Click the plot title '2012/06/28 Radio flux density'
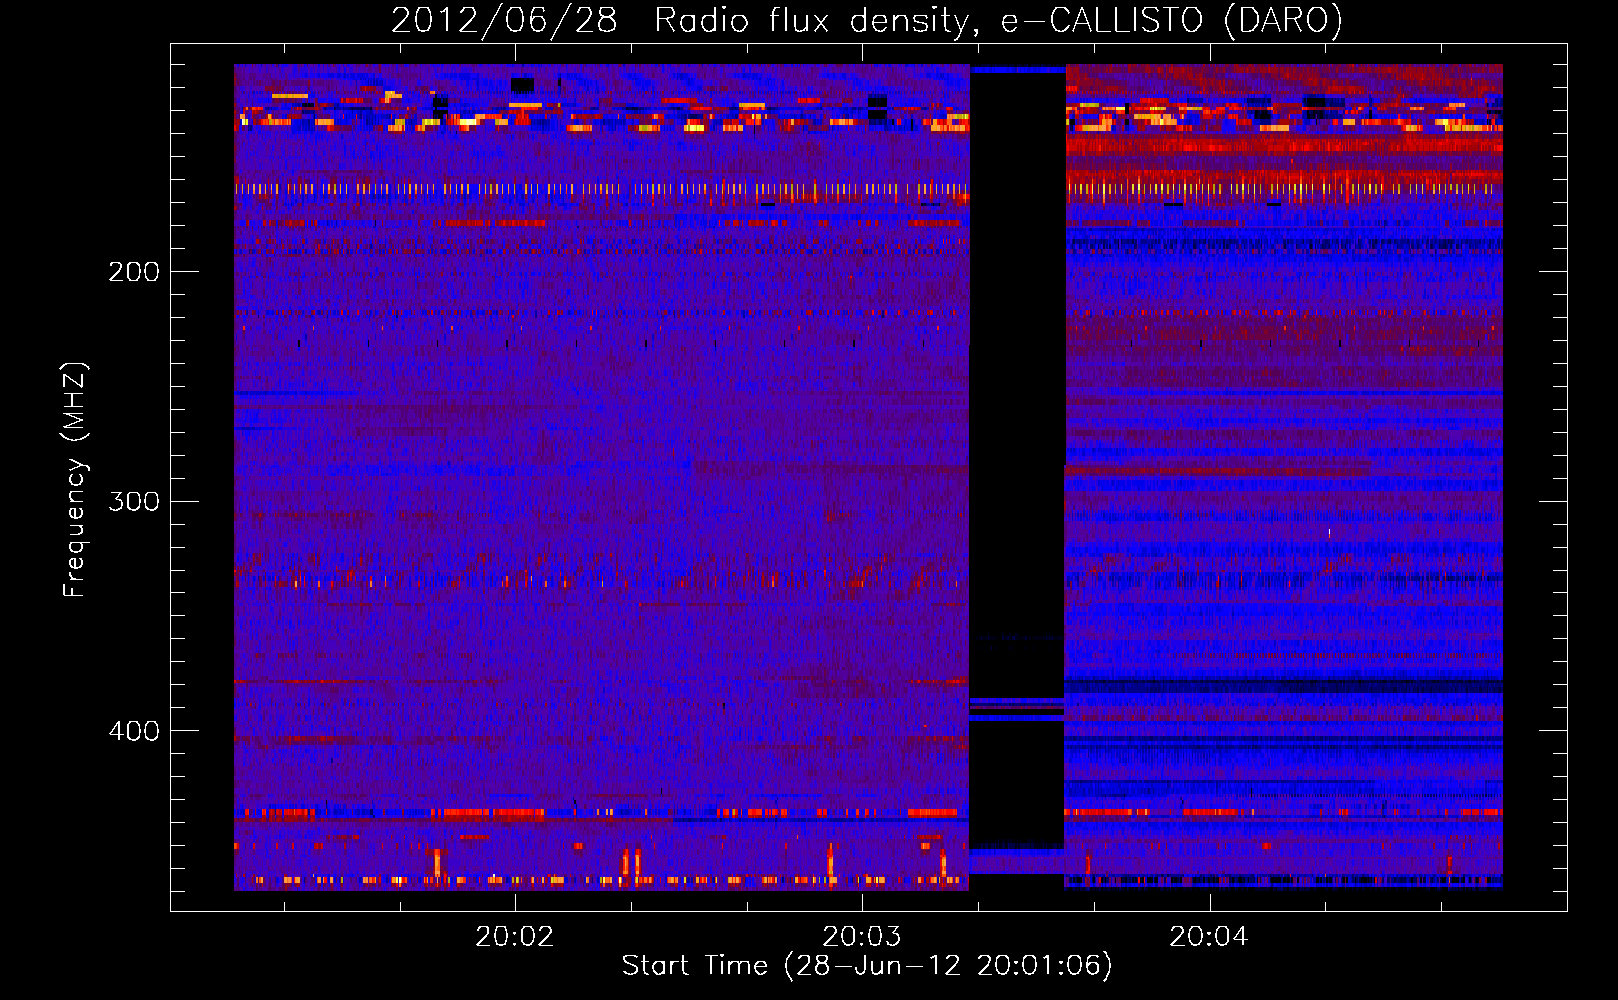This screenshot has width=1618, height=1000. pyautogui.click(x=866, y=20)
